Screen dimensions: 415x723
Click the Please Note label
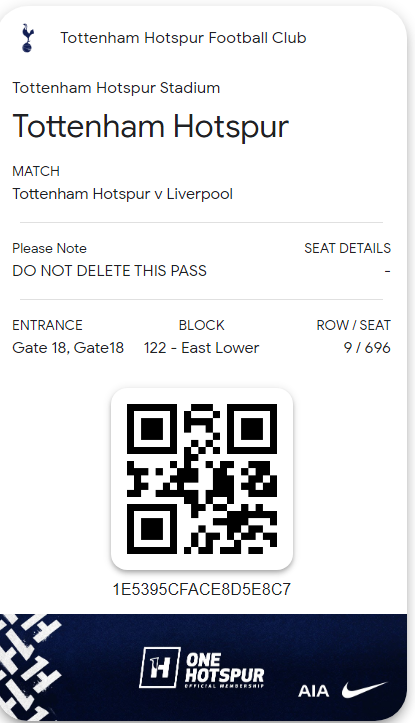click(x=49, y=248)
